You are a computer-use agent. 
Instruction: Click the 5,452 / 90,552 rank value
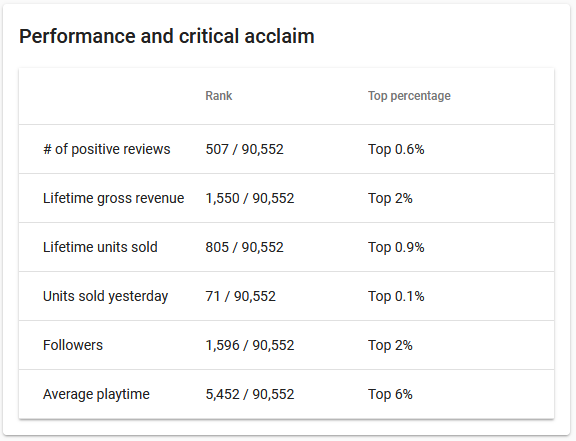click(250, 394)
